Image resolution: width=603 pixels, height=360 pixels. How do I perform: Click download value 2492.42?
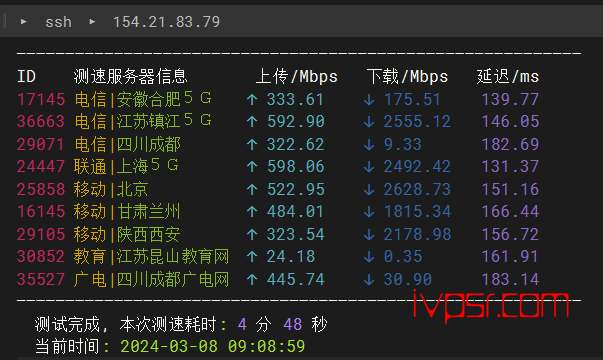coord(417,166)
